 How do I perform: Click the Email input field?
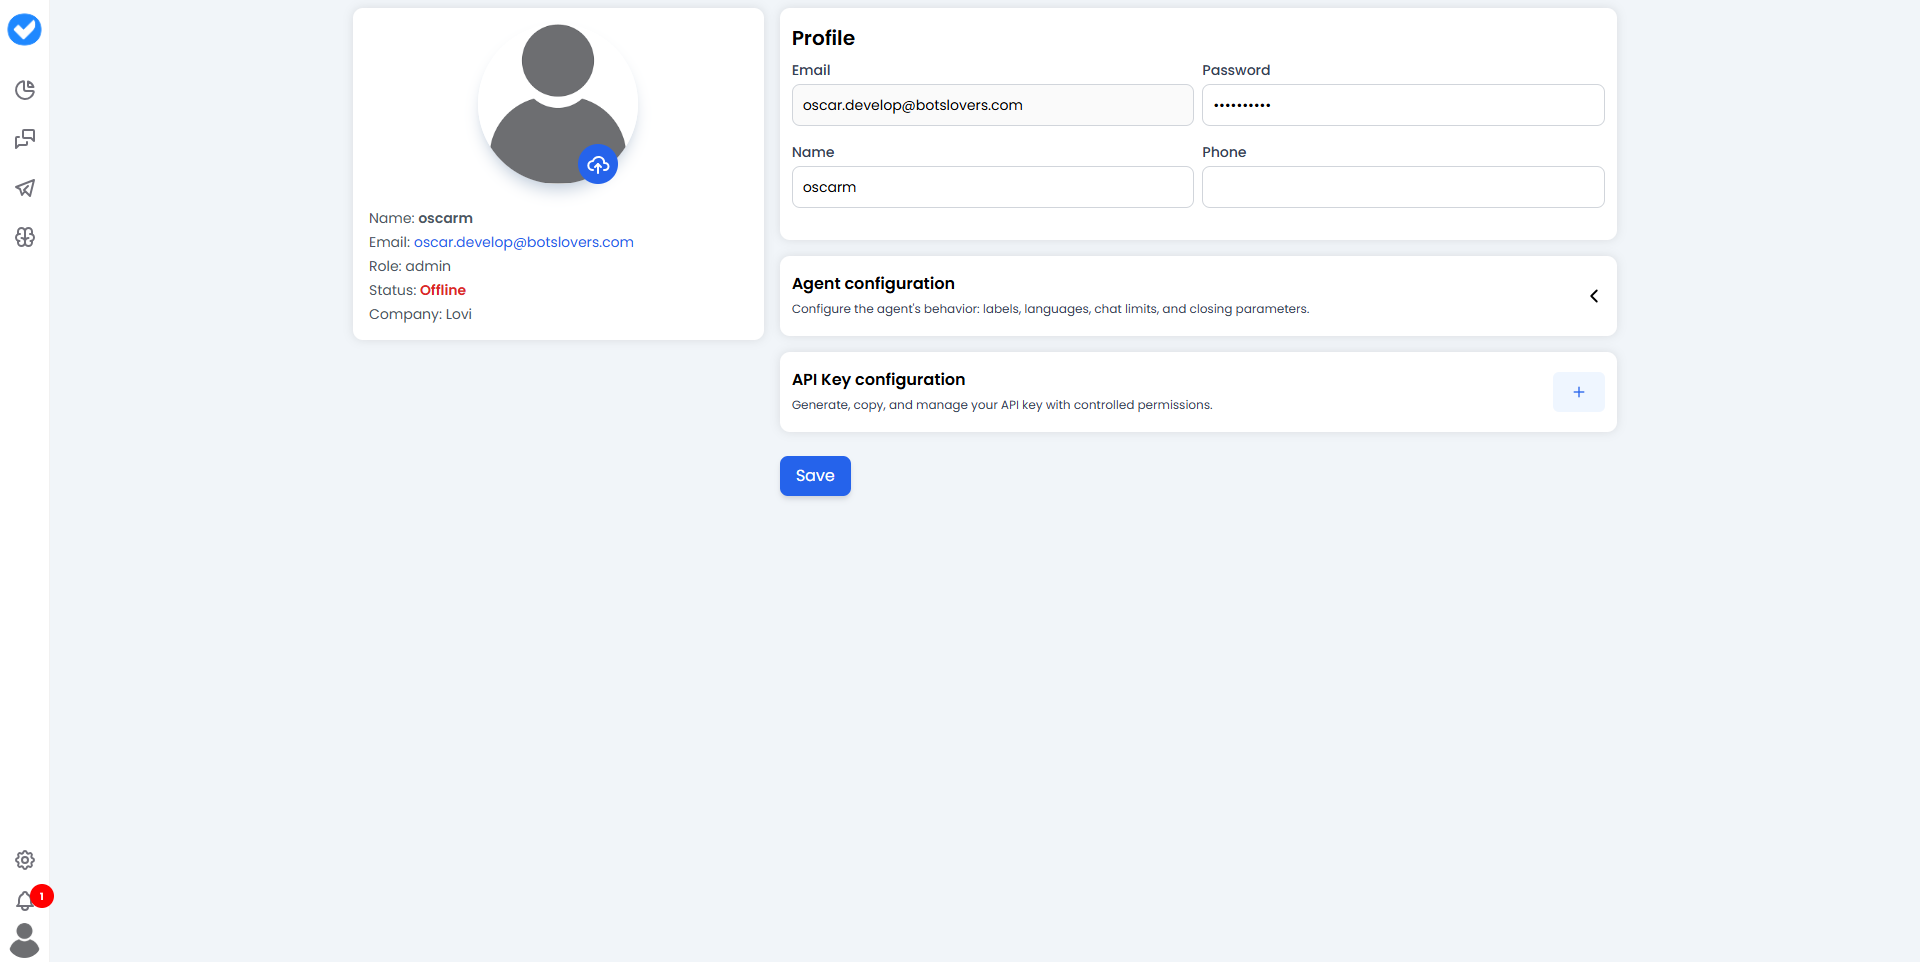(x=991, y=104)
